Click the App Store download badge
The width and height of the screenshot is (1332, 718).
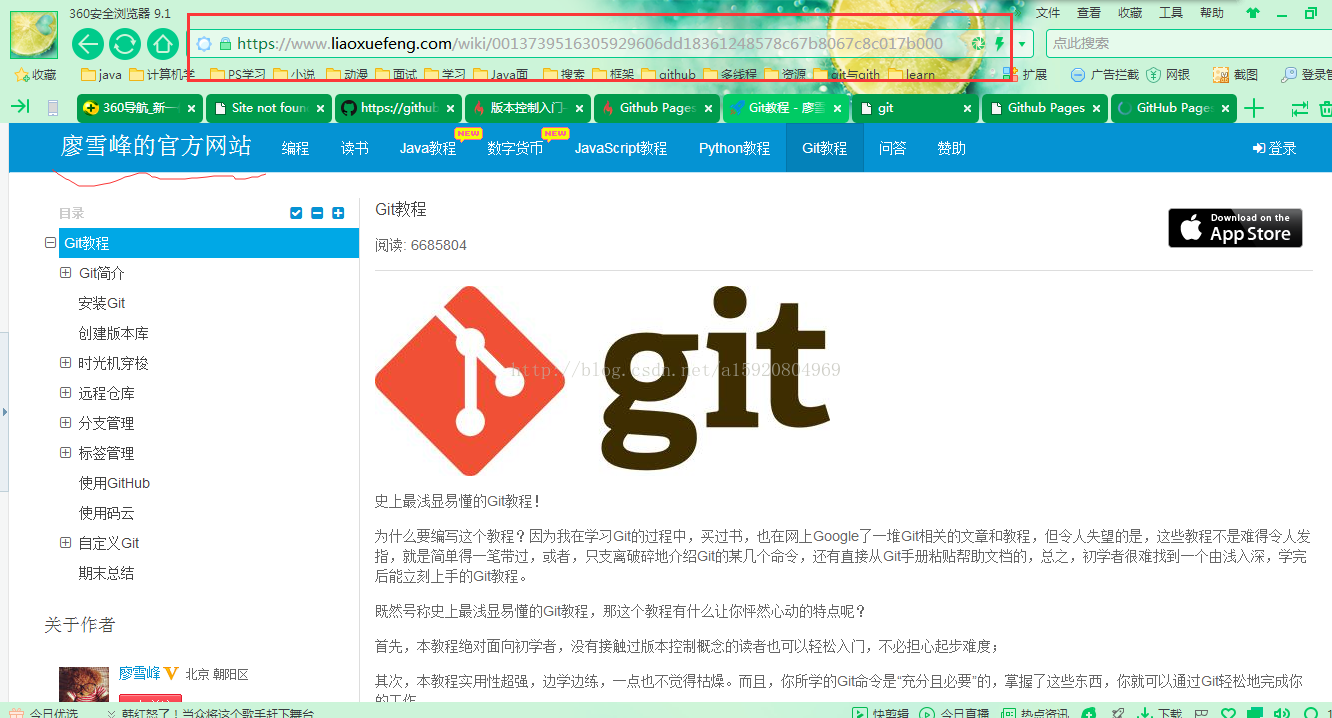pyautogui.click(x=1236, y=228)
